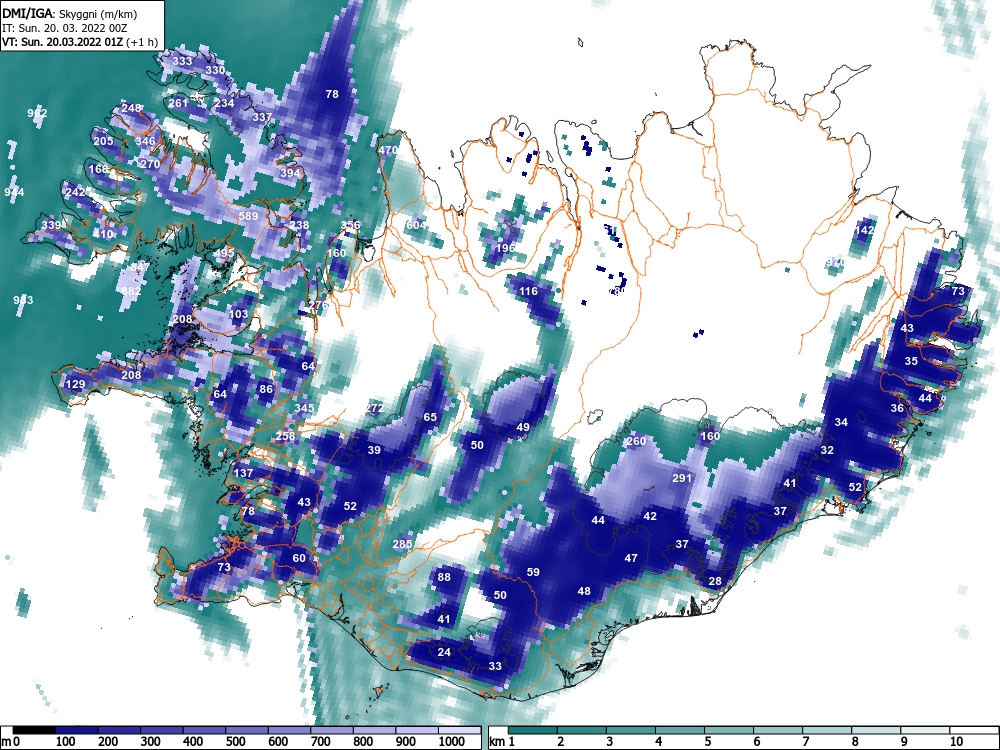Click the visibility value 339
The height and width of the screenshot is (750, 1000).
[51, 225]
